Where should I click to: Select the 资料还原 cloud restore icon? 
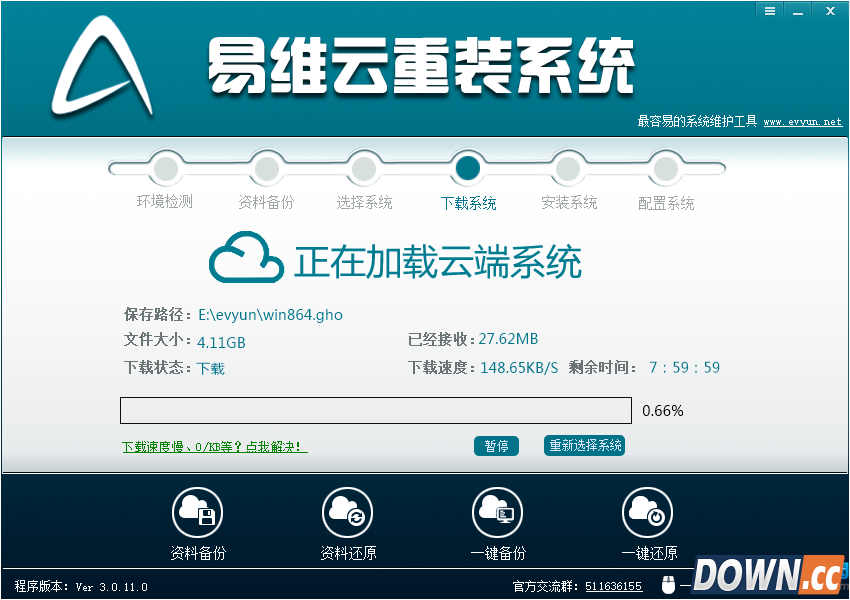346,511
